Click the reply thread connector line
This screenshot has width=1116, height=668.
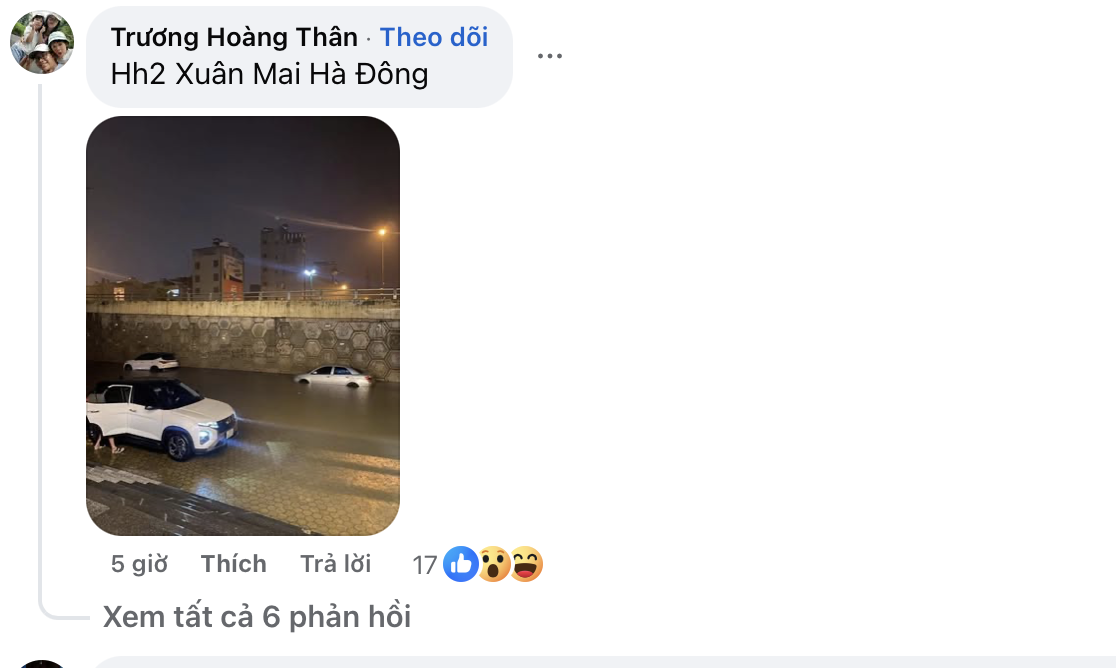(41, 349)
